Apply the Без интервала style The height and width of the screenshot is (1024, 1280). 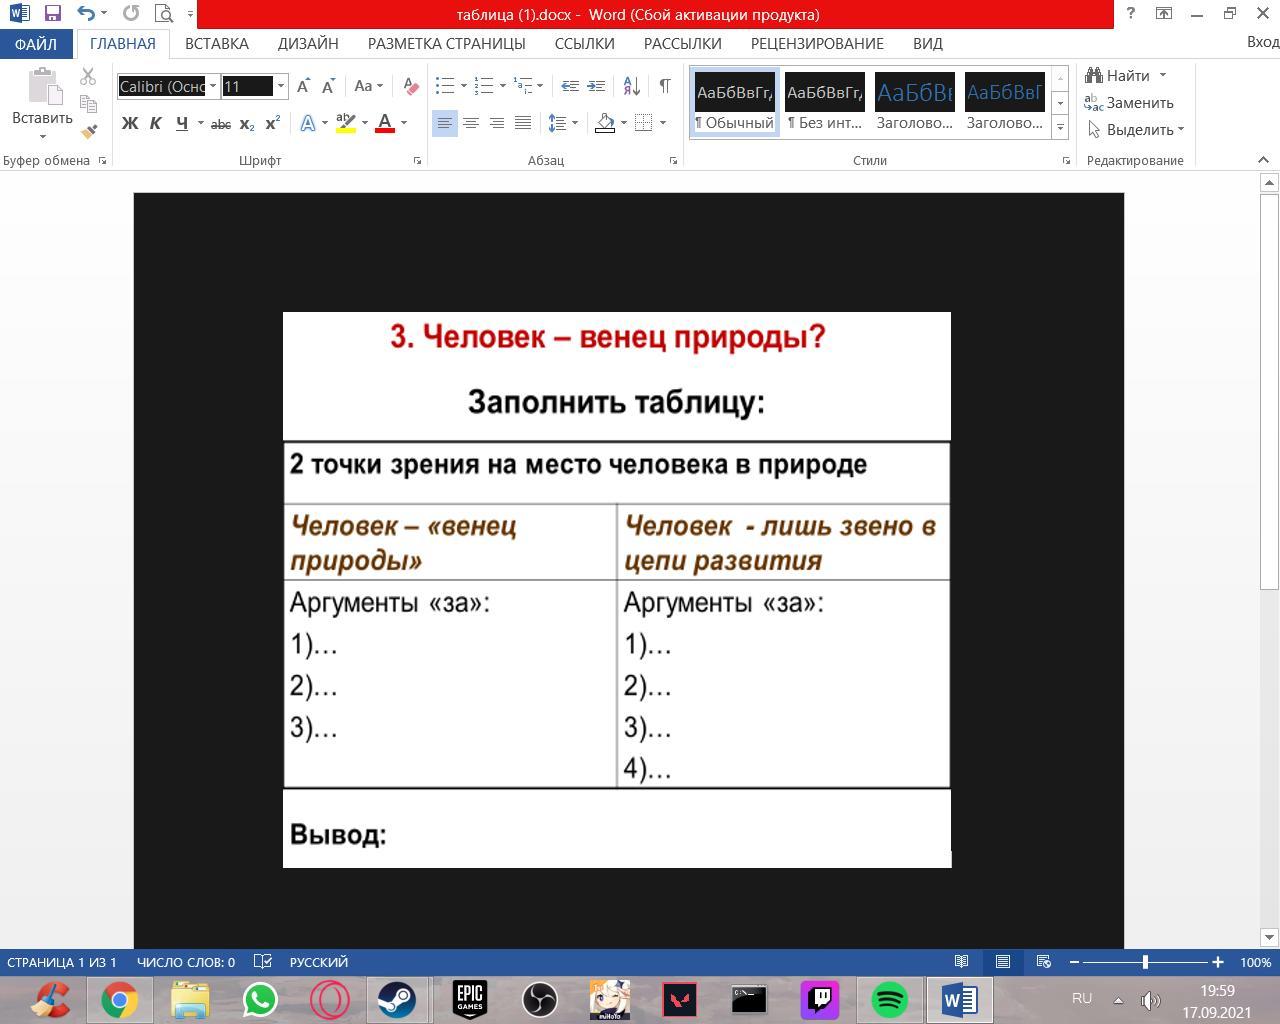click(x=825, y=103)
